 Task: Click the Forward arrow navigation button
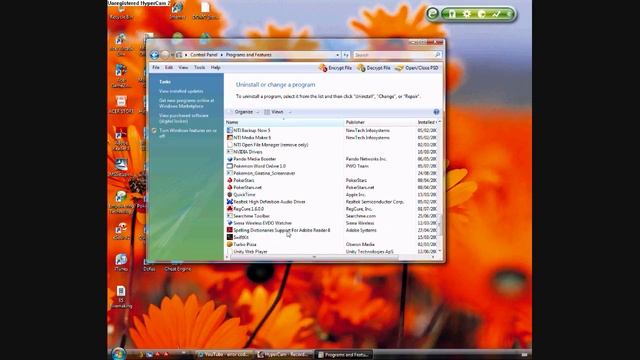pyautogui.click(x=164, y=55)
